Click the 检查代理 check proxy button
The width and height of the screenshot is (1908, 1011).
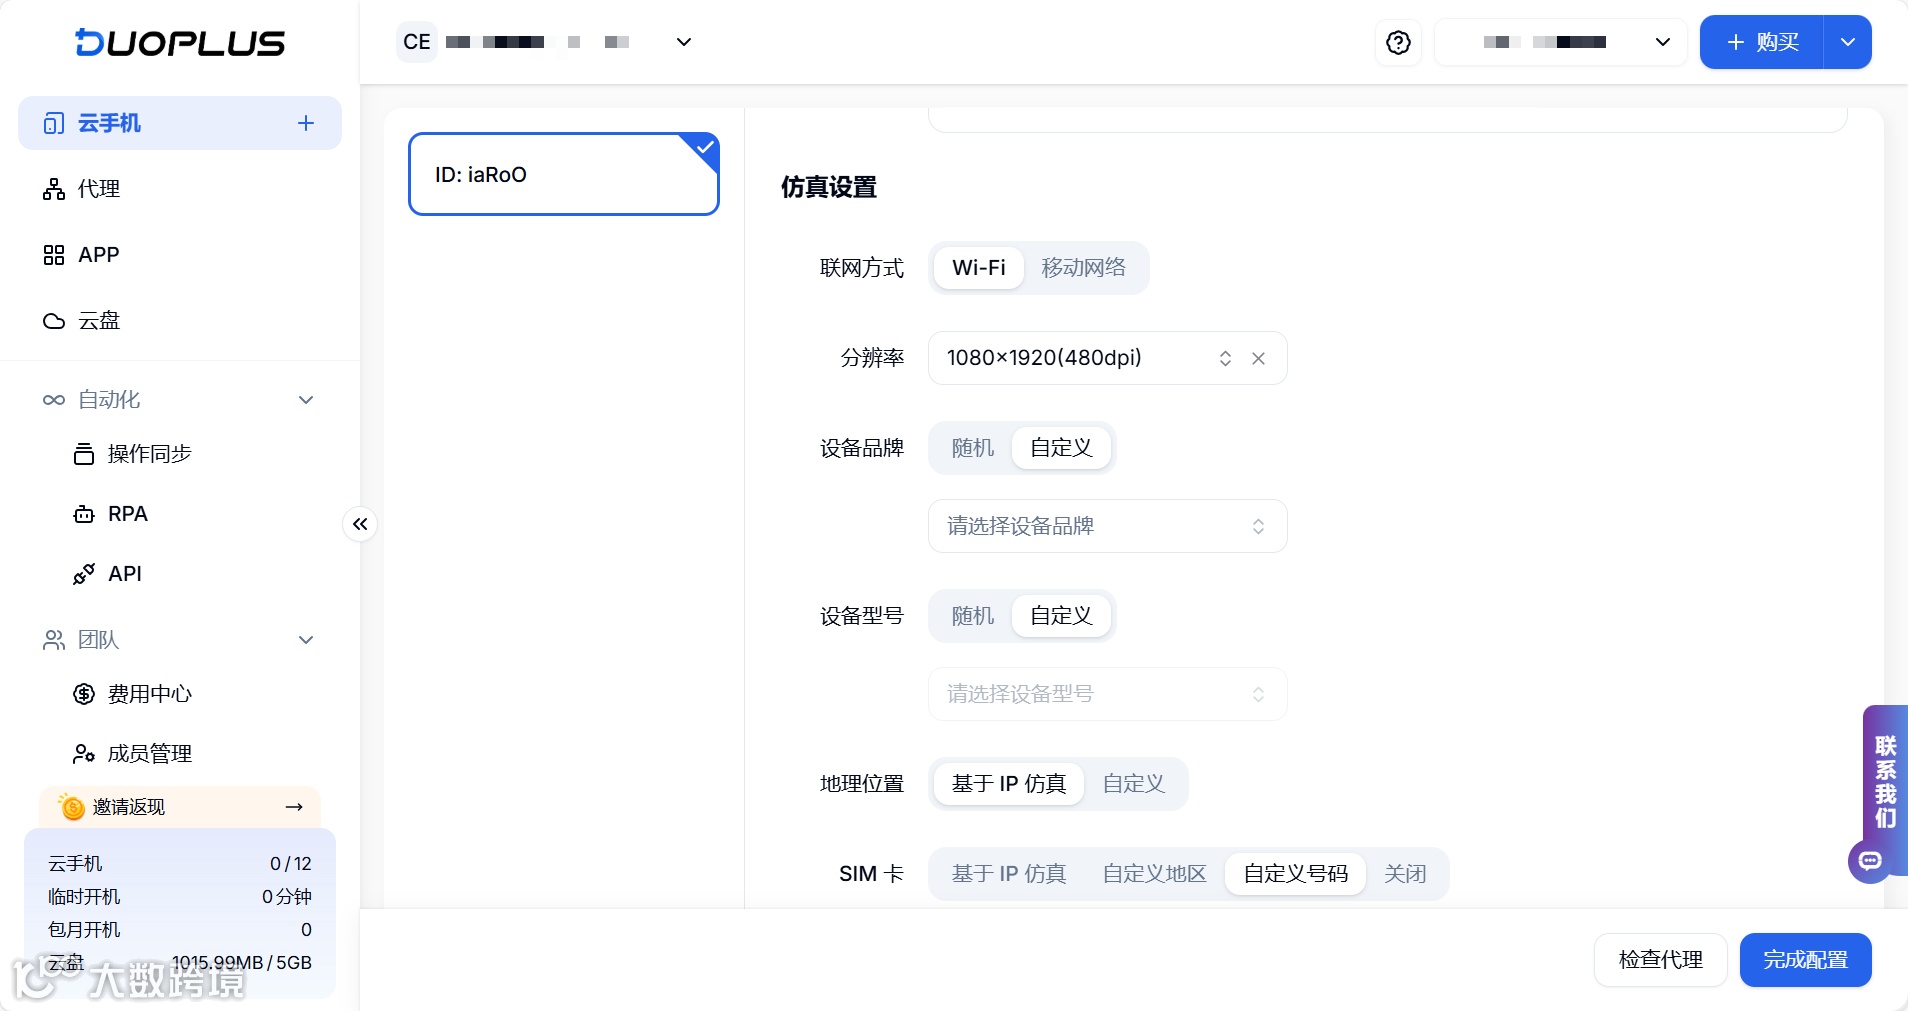[1661, 960]
